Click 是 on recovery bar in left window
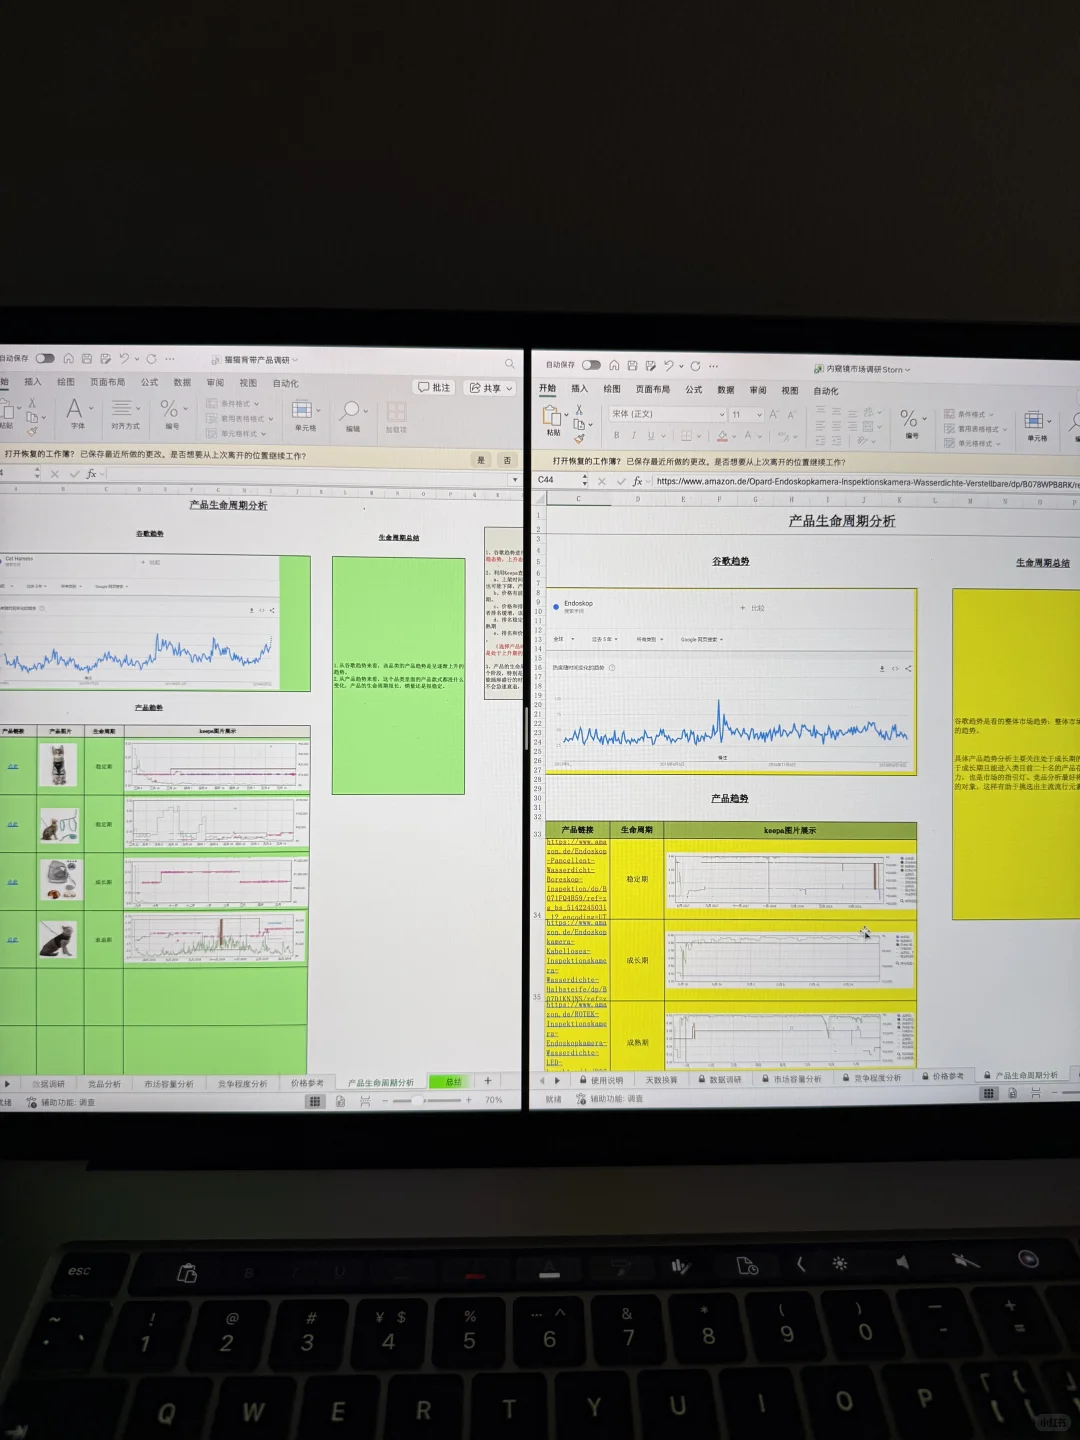 [x=481, y=460]
